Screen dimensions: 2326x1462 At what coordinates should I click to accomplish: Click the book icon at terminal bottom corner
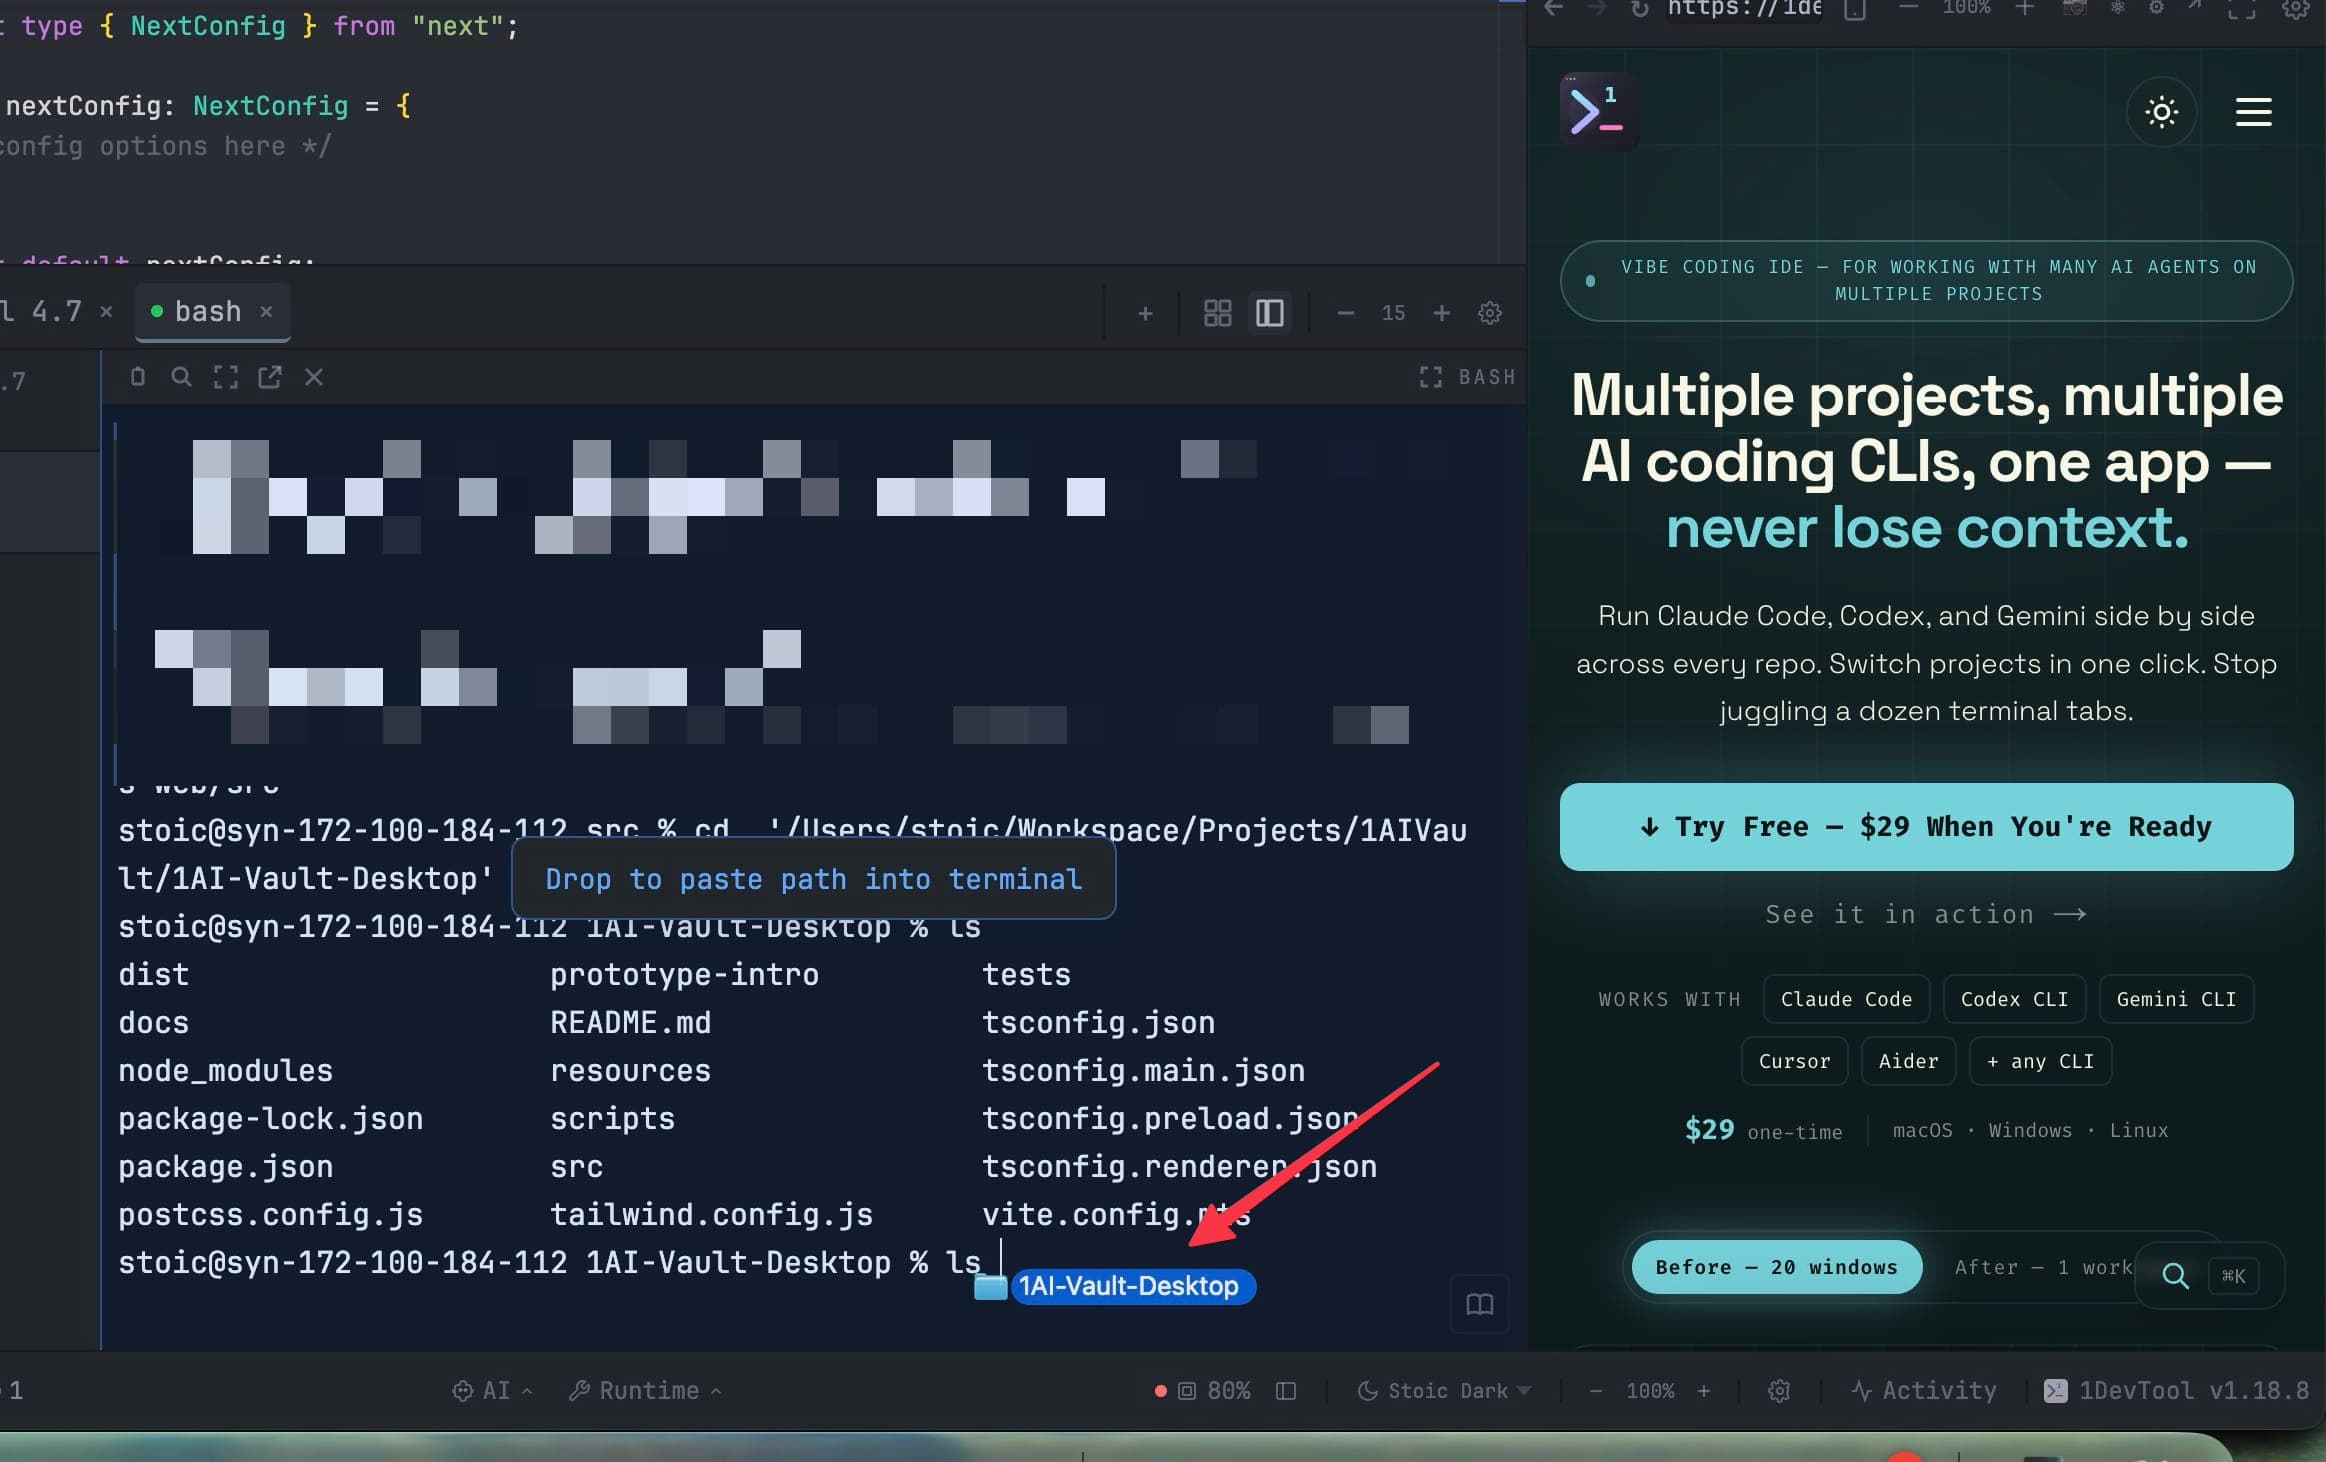pos(1480,1304)
